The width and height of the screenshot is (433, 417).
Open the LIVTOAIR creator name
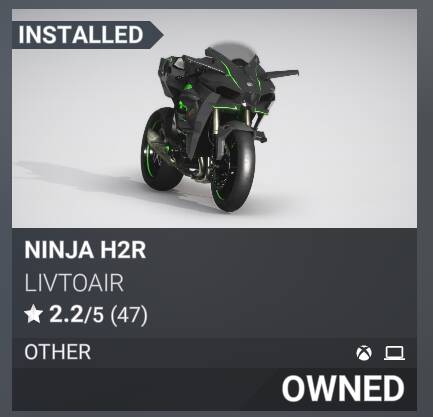coord(74,283)
